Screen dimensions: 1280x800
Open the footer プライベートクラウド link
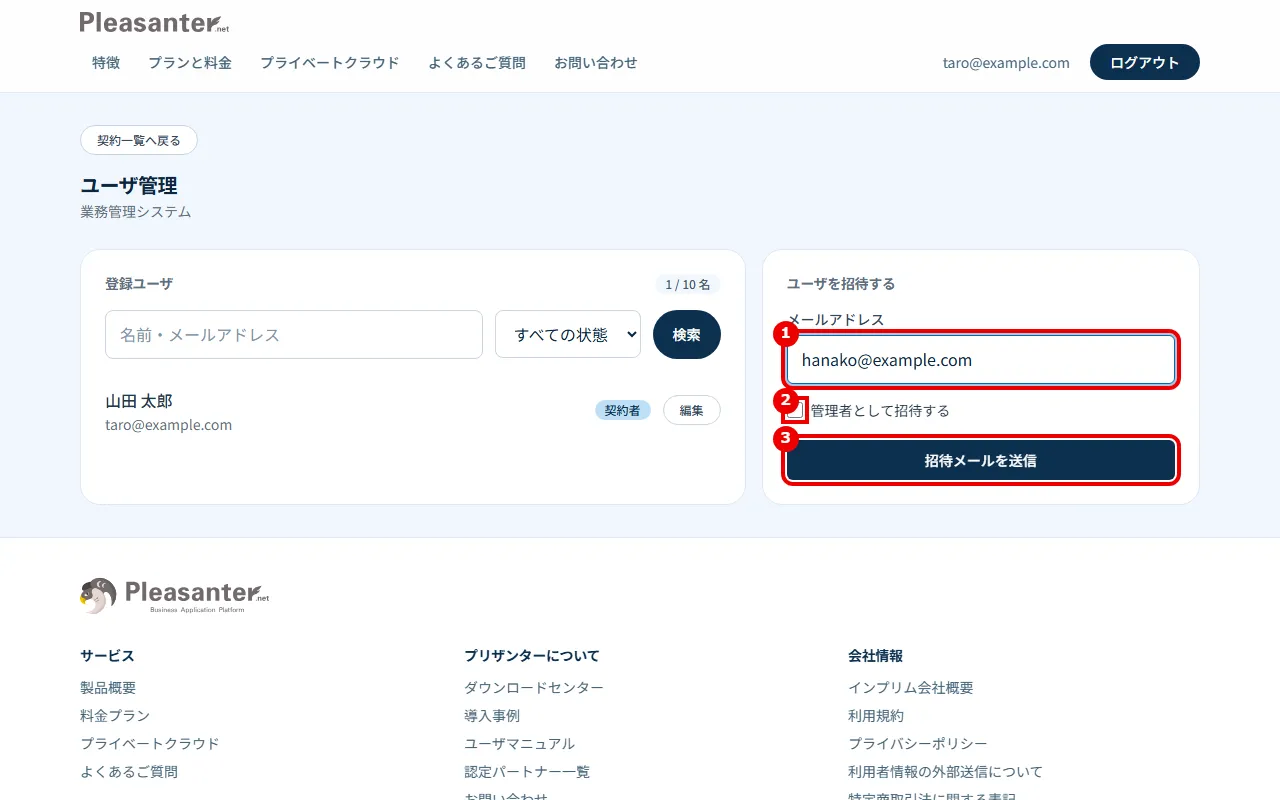coord(150,744)
